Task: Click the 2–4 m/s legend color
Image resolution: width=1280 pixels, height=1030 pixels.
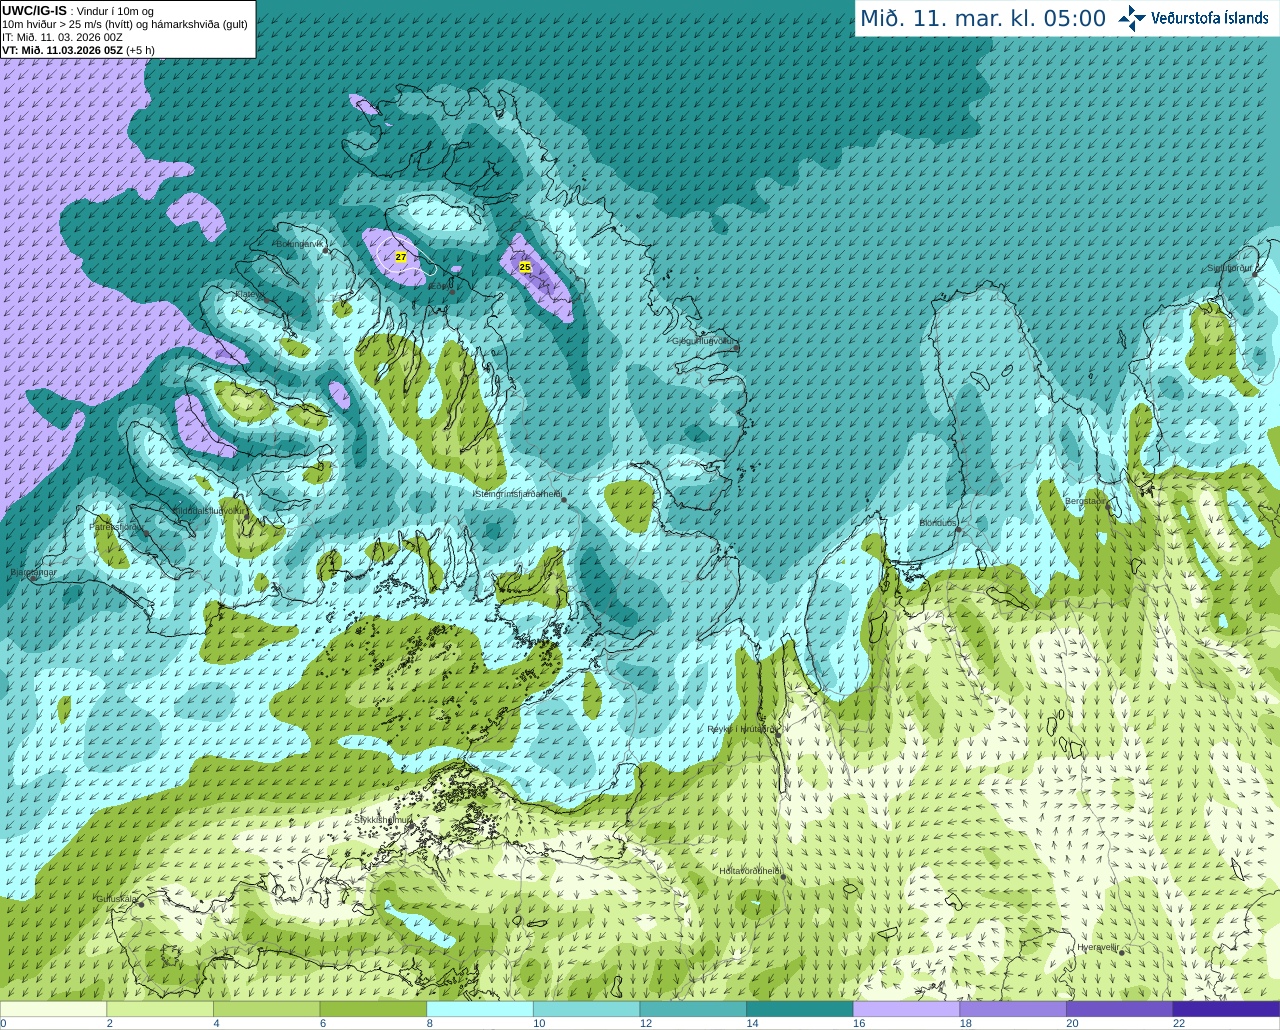Action: click(x=160, y=1009)
